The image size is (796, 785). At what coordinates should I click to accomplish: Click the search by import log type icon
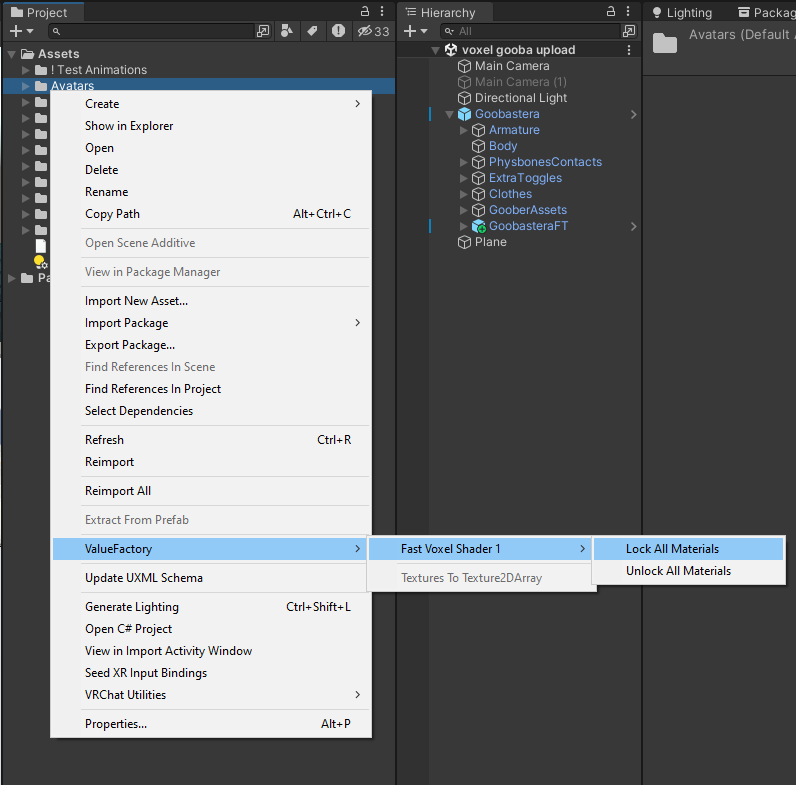click(x=338, y=31)
